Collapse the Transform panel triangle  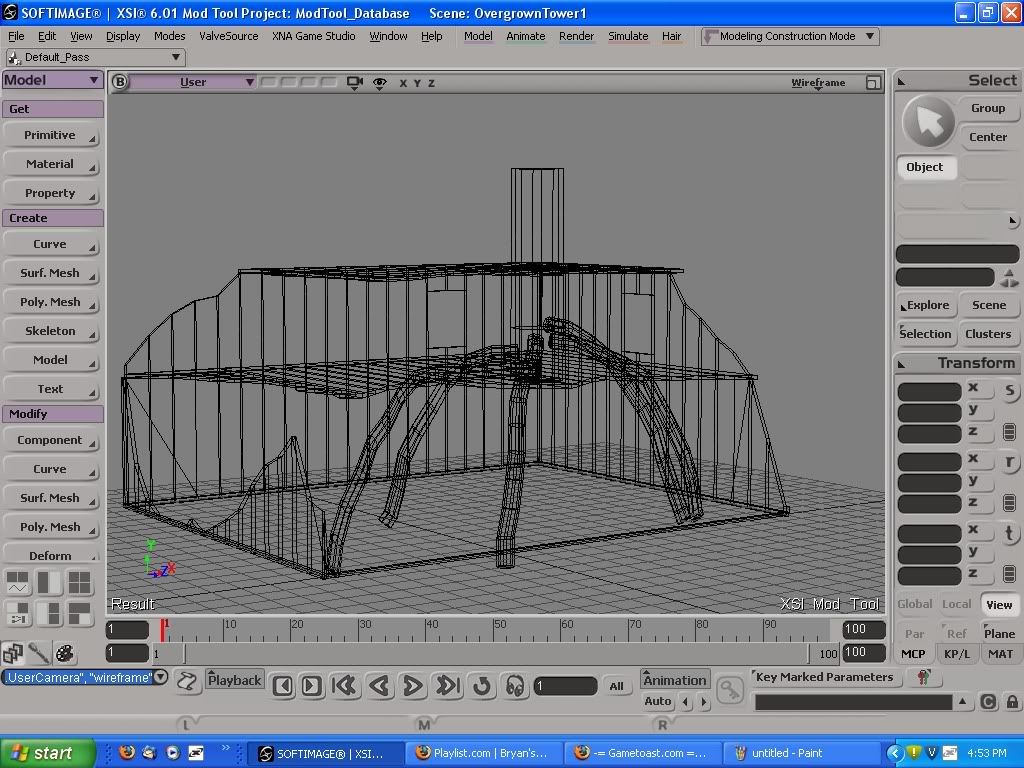point(902,364)
